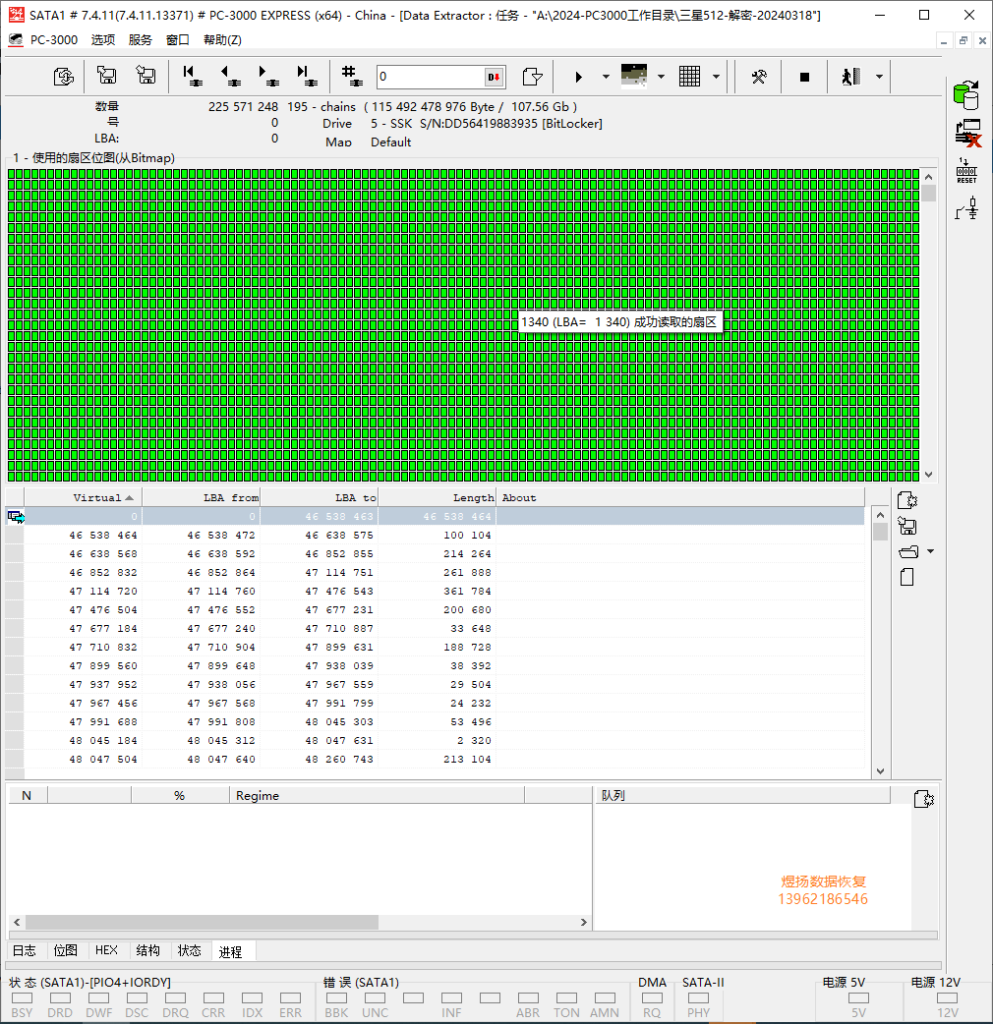The height and width of the screenshot is (1024, 993).
Task: Click chains table scrollbar down arrow
Action: point(880,771)
